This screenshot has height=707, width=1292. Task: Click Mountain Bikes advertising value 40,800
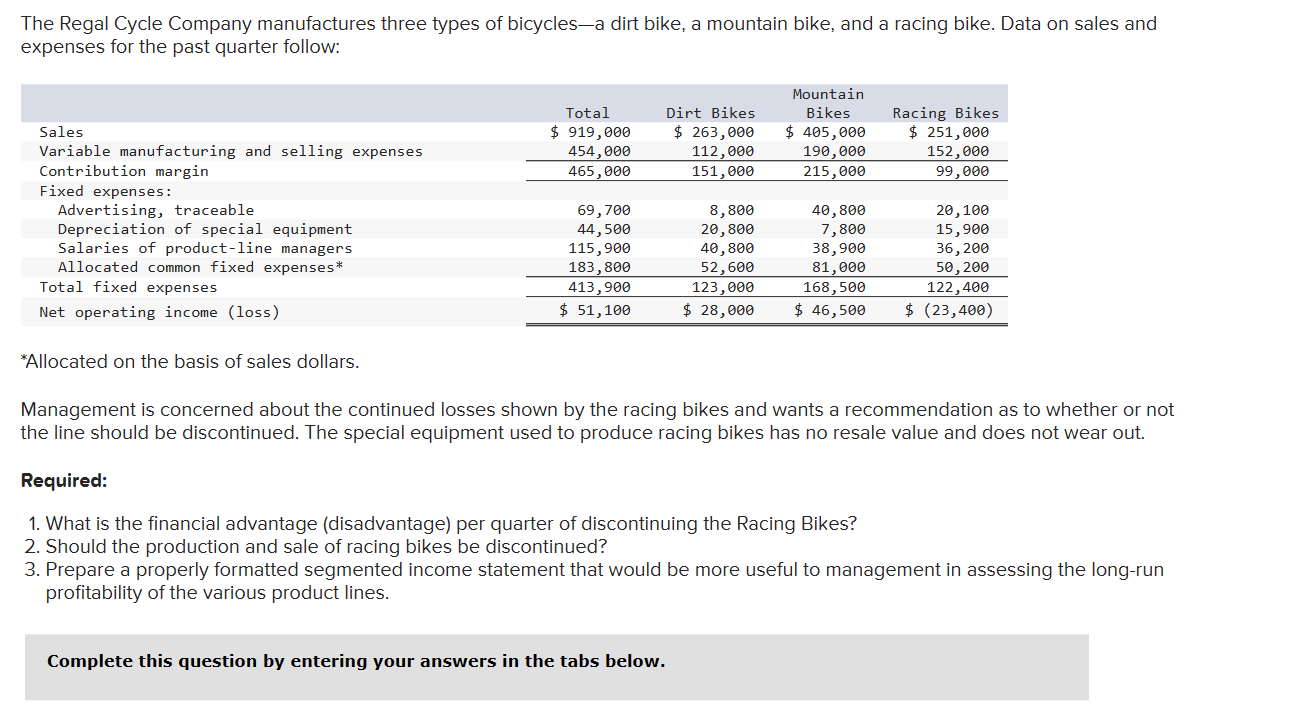(x=840, y=210)
